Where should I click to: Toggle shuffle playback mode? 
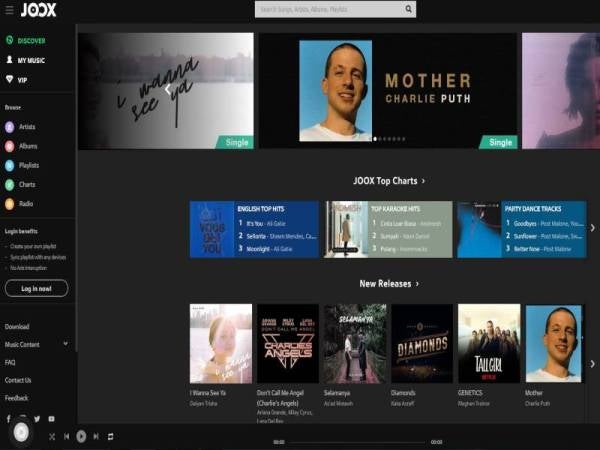pyautogui.click(x=52, y=437)
